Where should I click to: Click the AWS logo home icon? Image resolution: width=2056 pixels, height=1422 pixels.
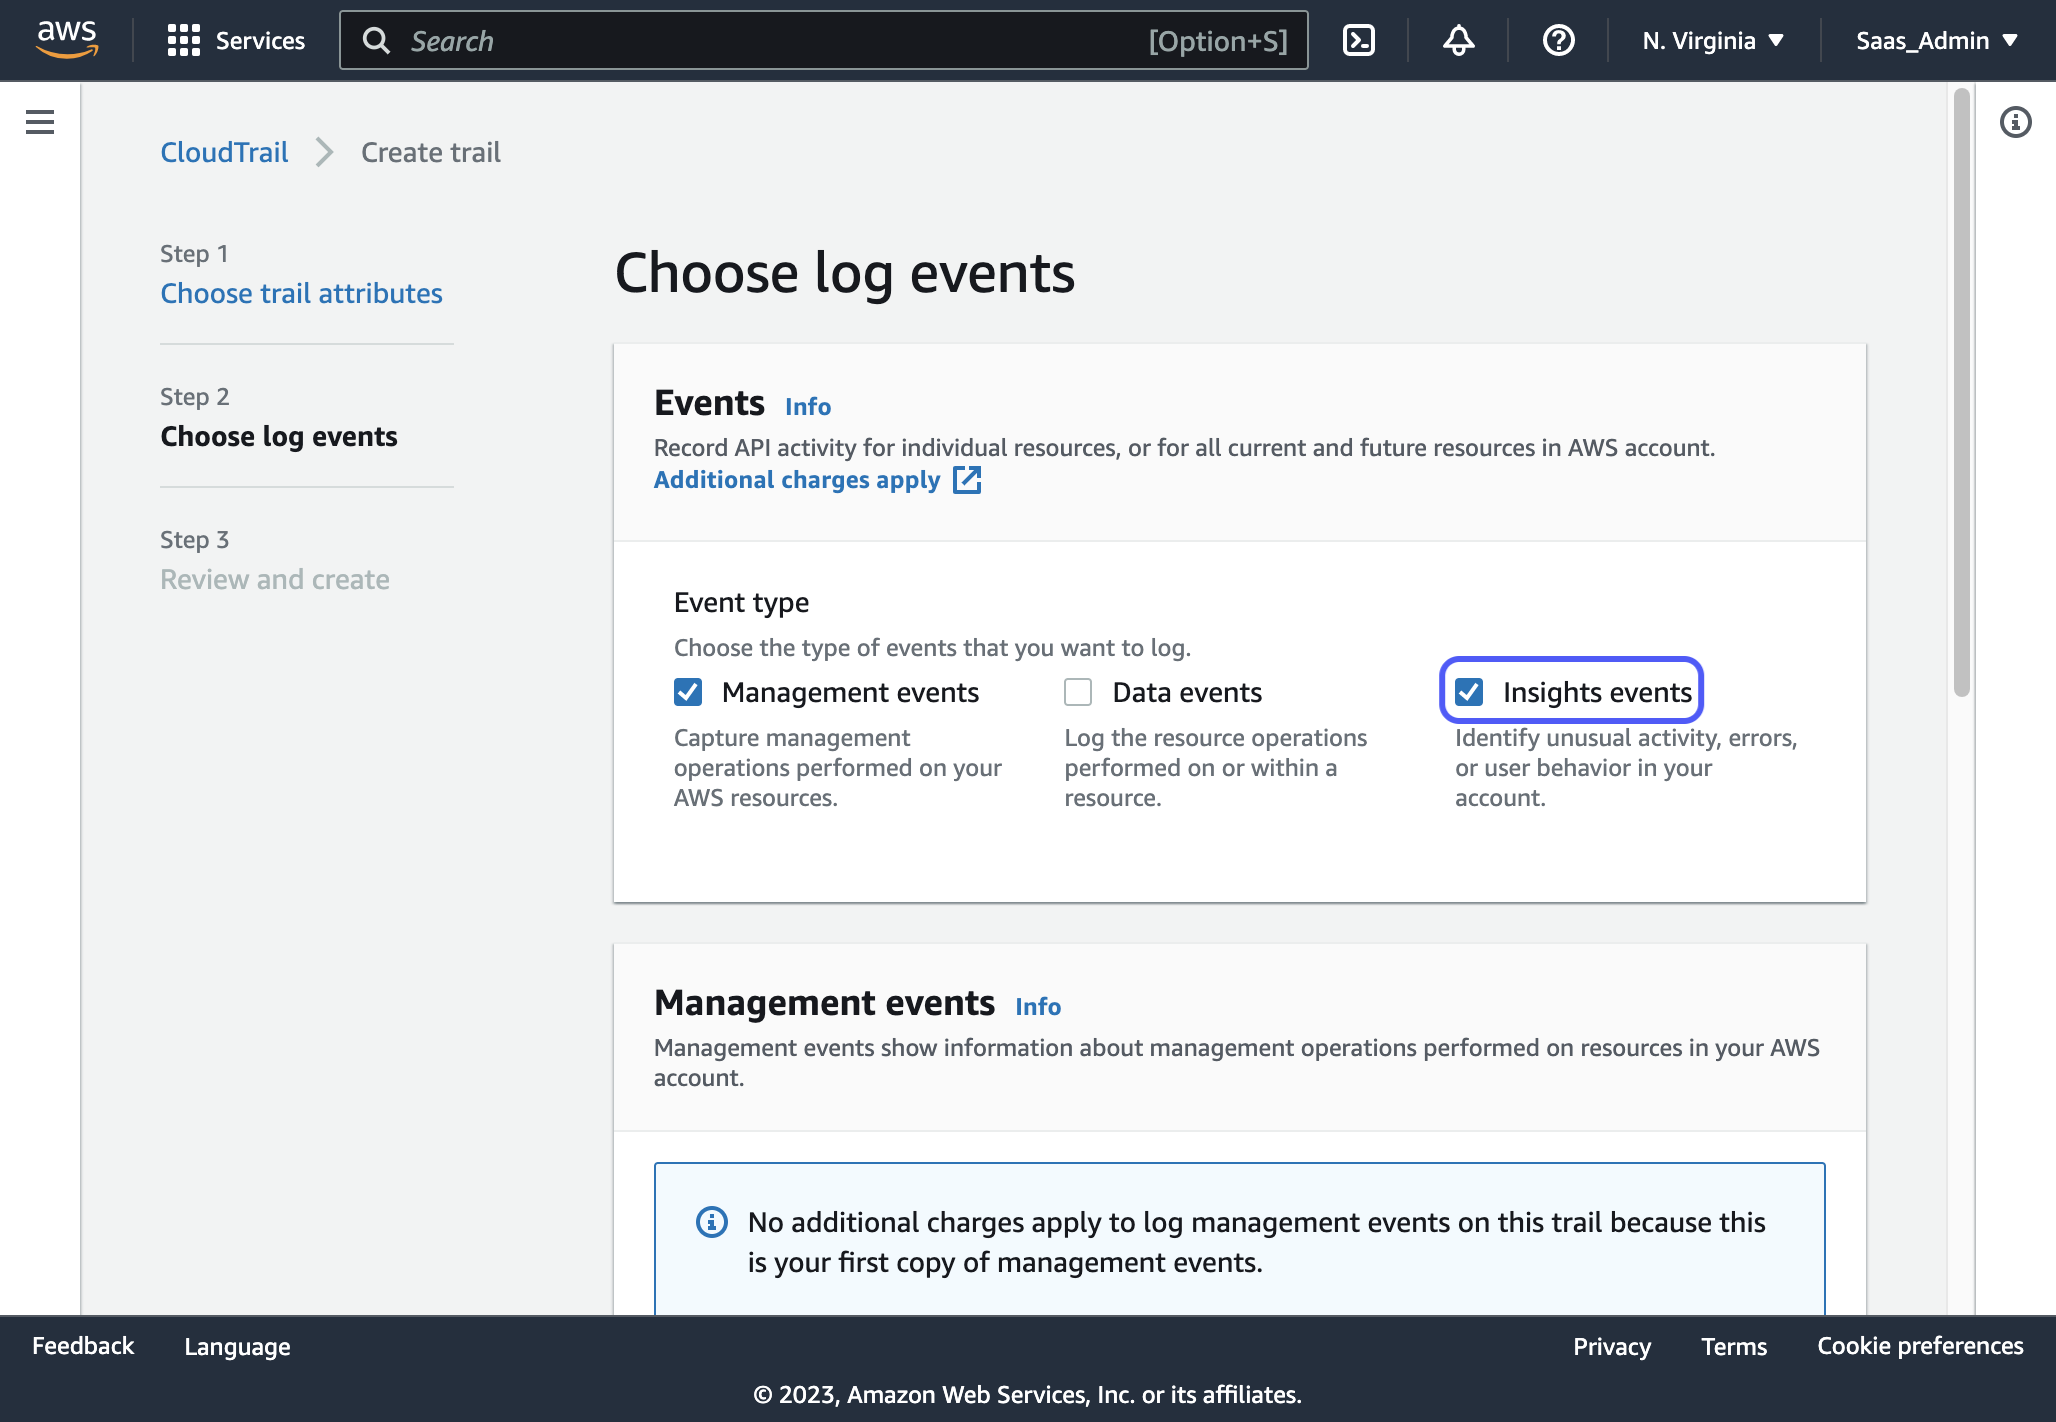coord(66,40)
